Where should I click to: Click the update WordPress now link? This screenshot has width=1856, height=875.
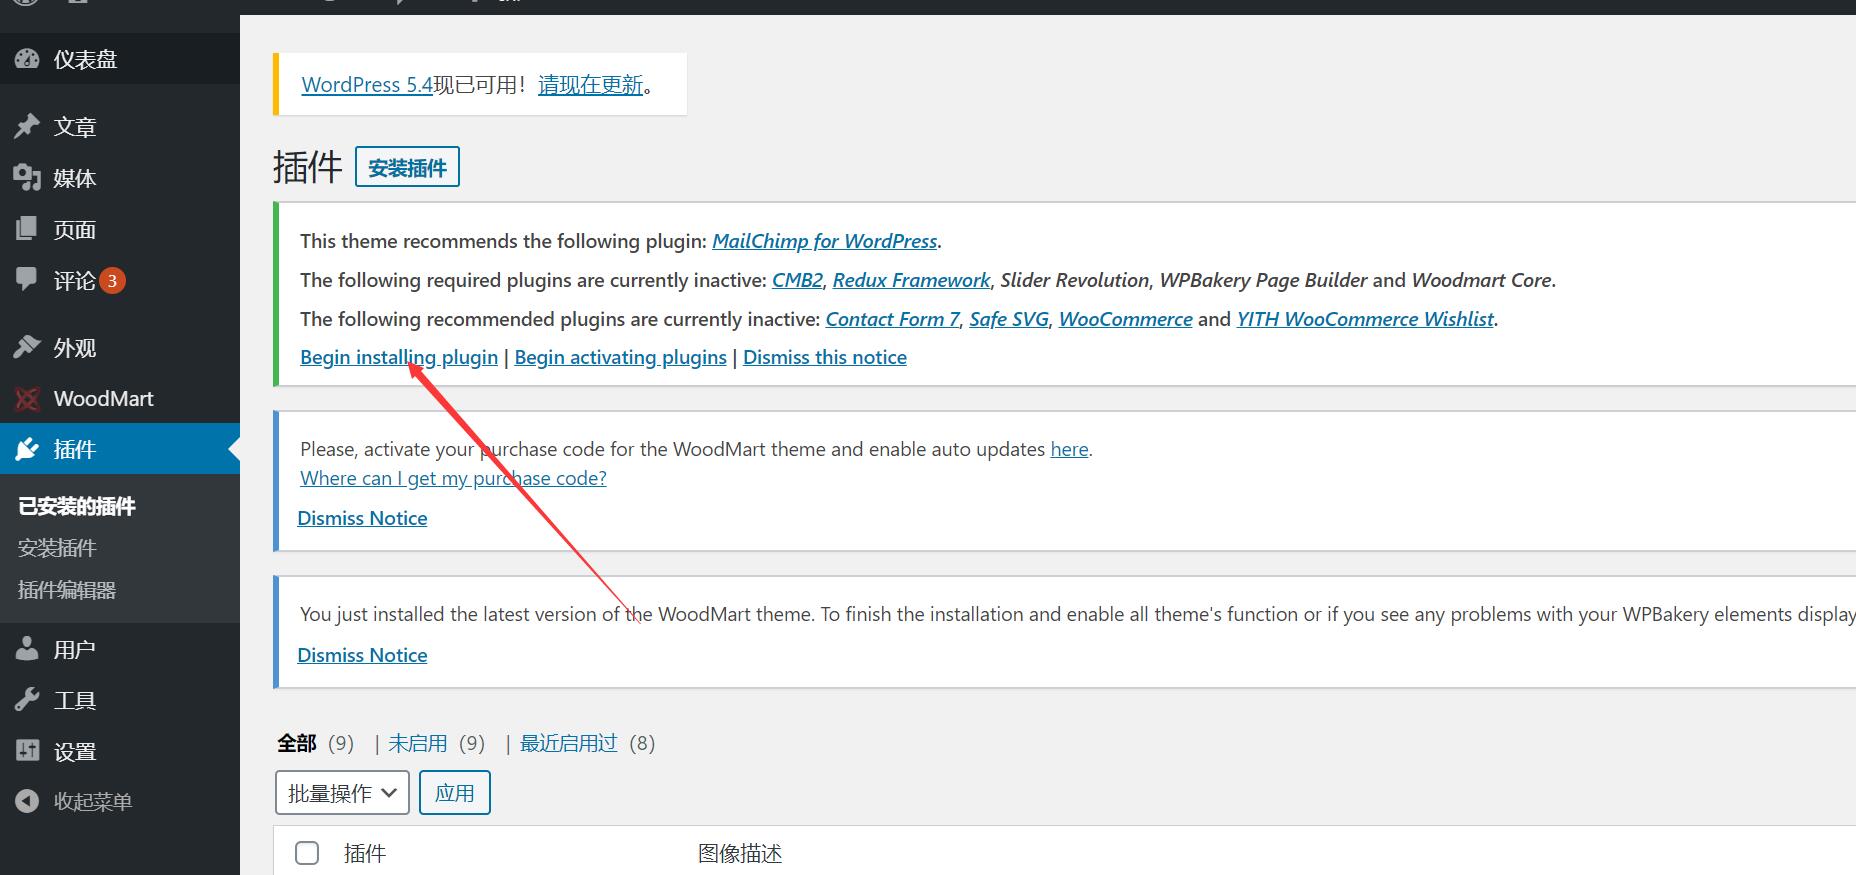click(x=590, y=85)
